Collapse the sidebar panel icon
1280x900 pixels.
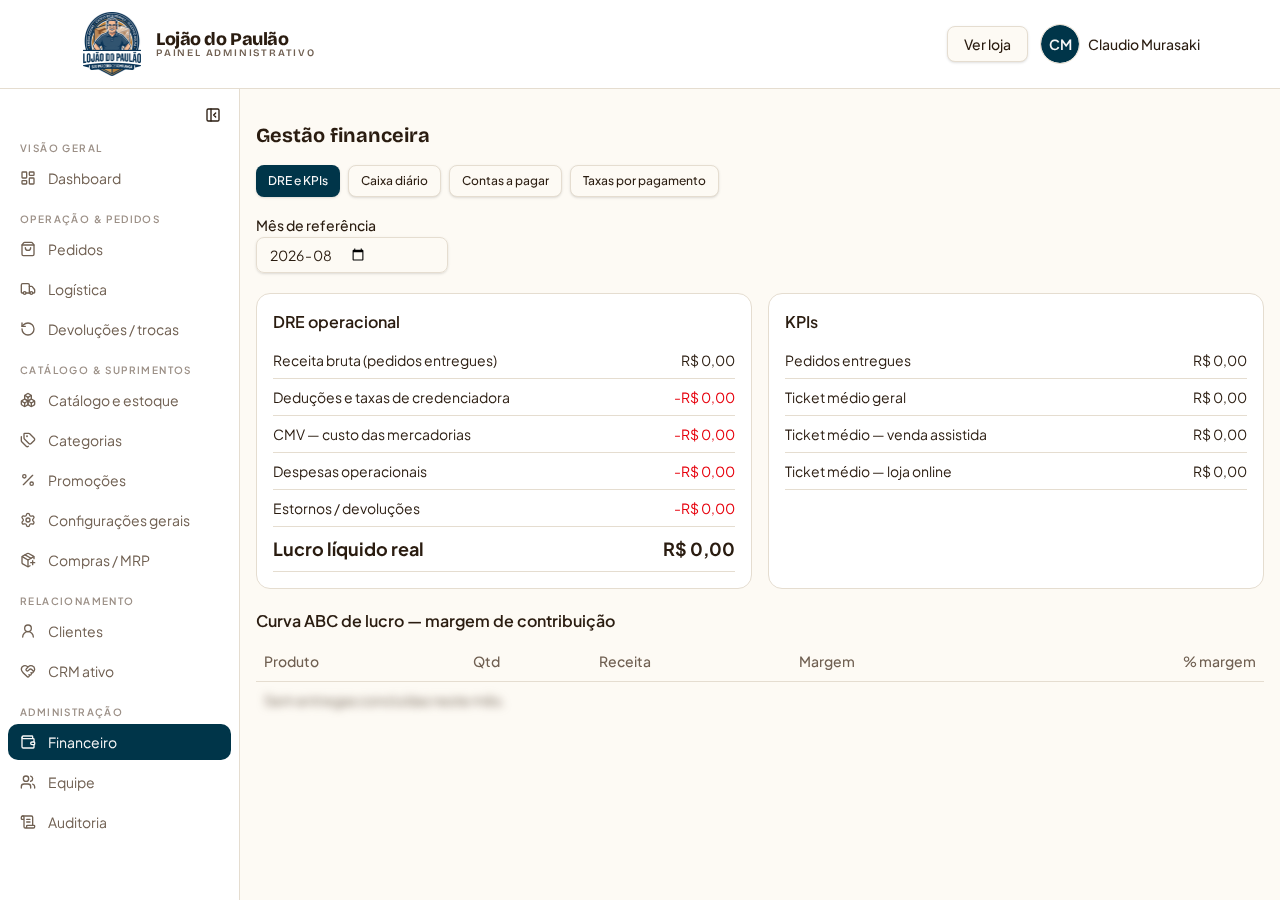click(x=213, y=115)
